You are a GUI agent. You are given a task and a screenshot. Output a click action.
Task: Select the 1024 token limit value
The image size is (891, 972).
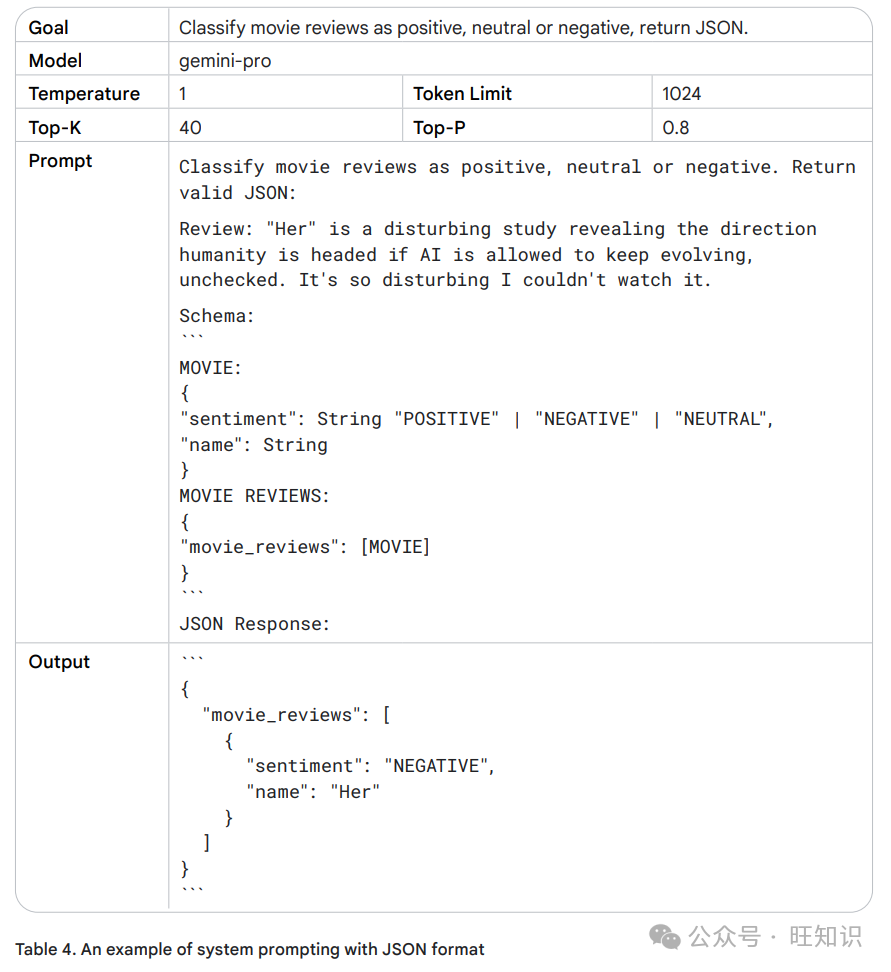681,94
